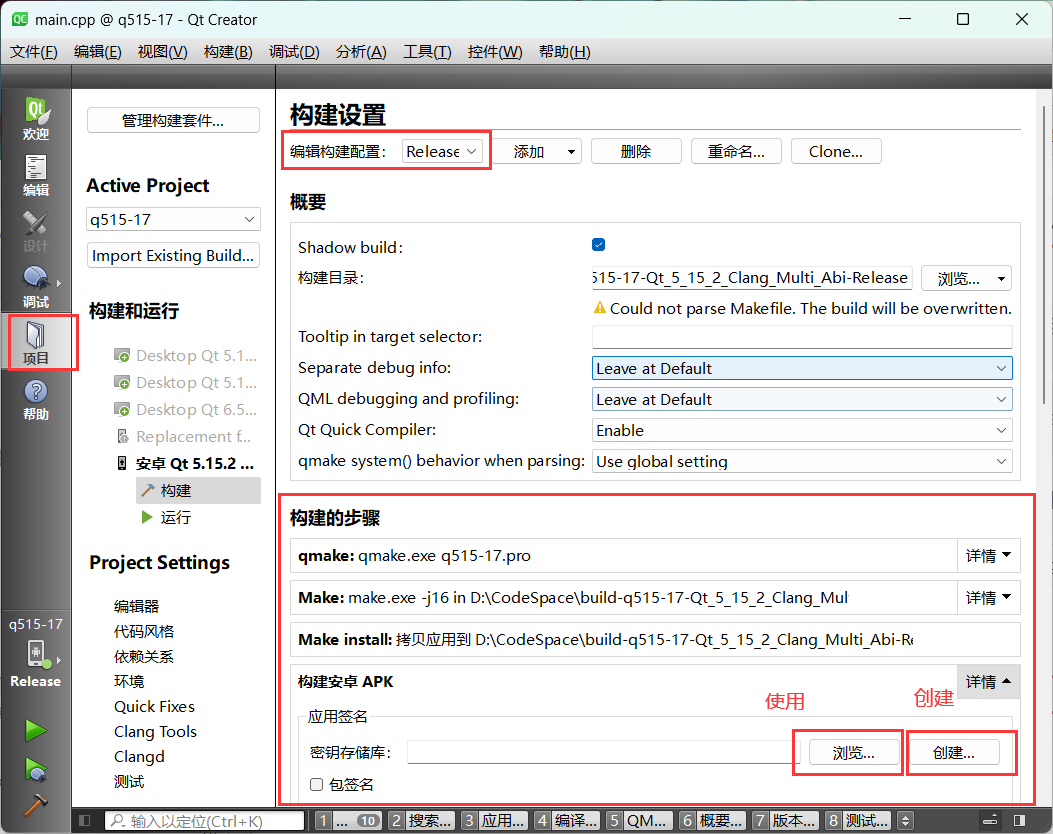Open the 构建(B) menu

pos(227,52)
